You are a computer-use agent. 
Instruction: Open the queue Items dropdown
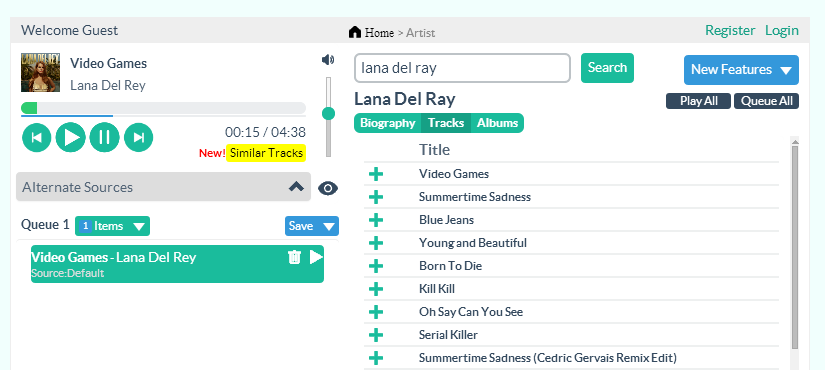(x=113, y=226)
